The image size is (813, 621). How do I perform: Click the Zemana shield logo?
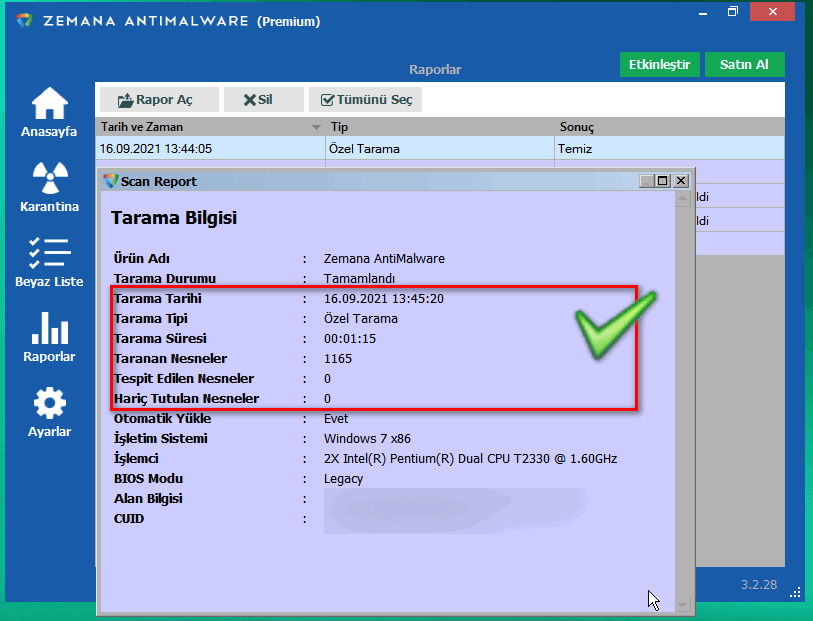coord(24,21)
